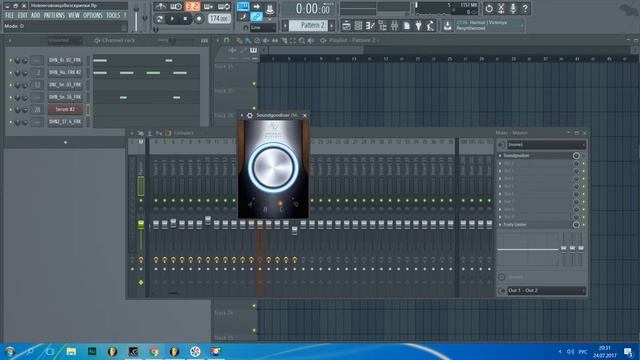The height and width of the screenshot is (360, 640).
Task: Click the tempo tapper icon
Action: point(430,26)
